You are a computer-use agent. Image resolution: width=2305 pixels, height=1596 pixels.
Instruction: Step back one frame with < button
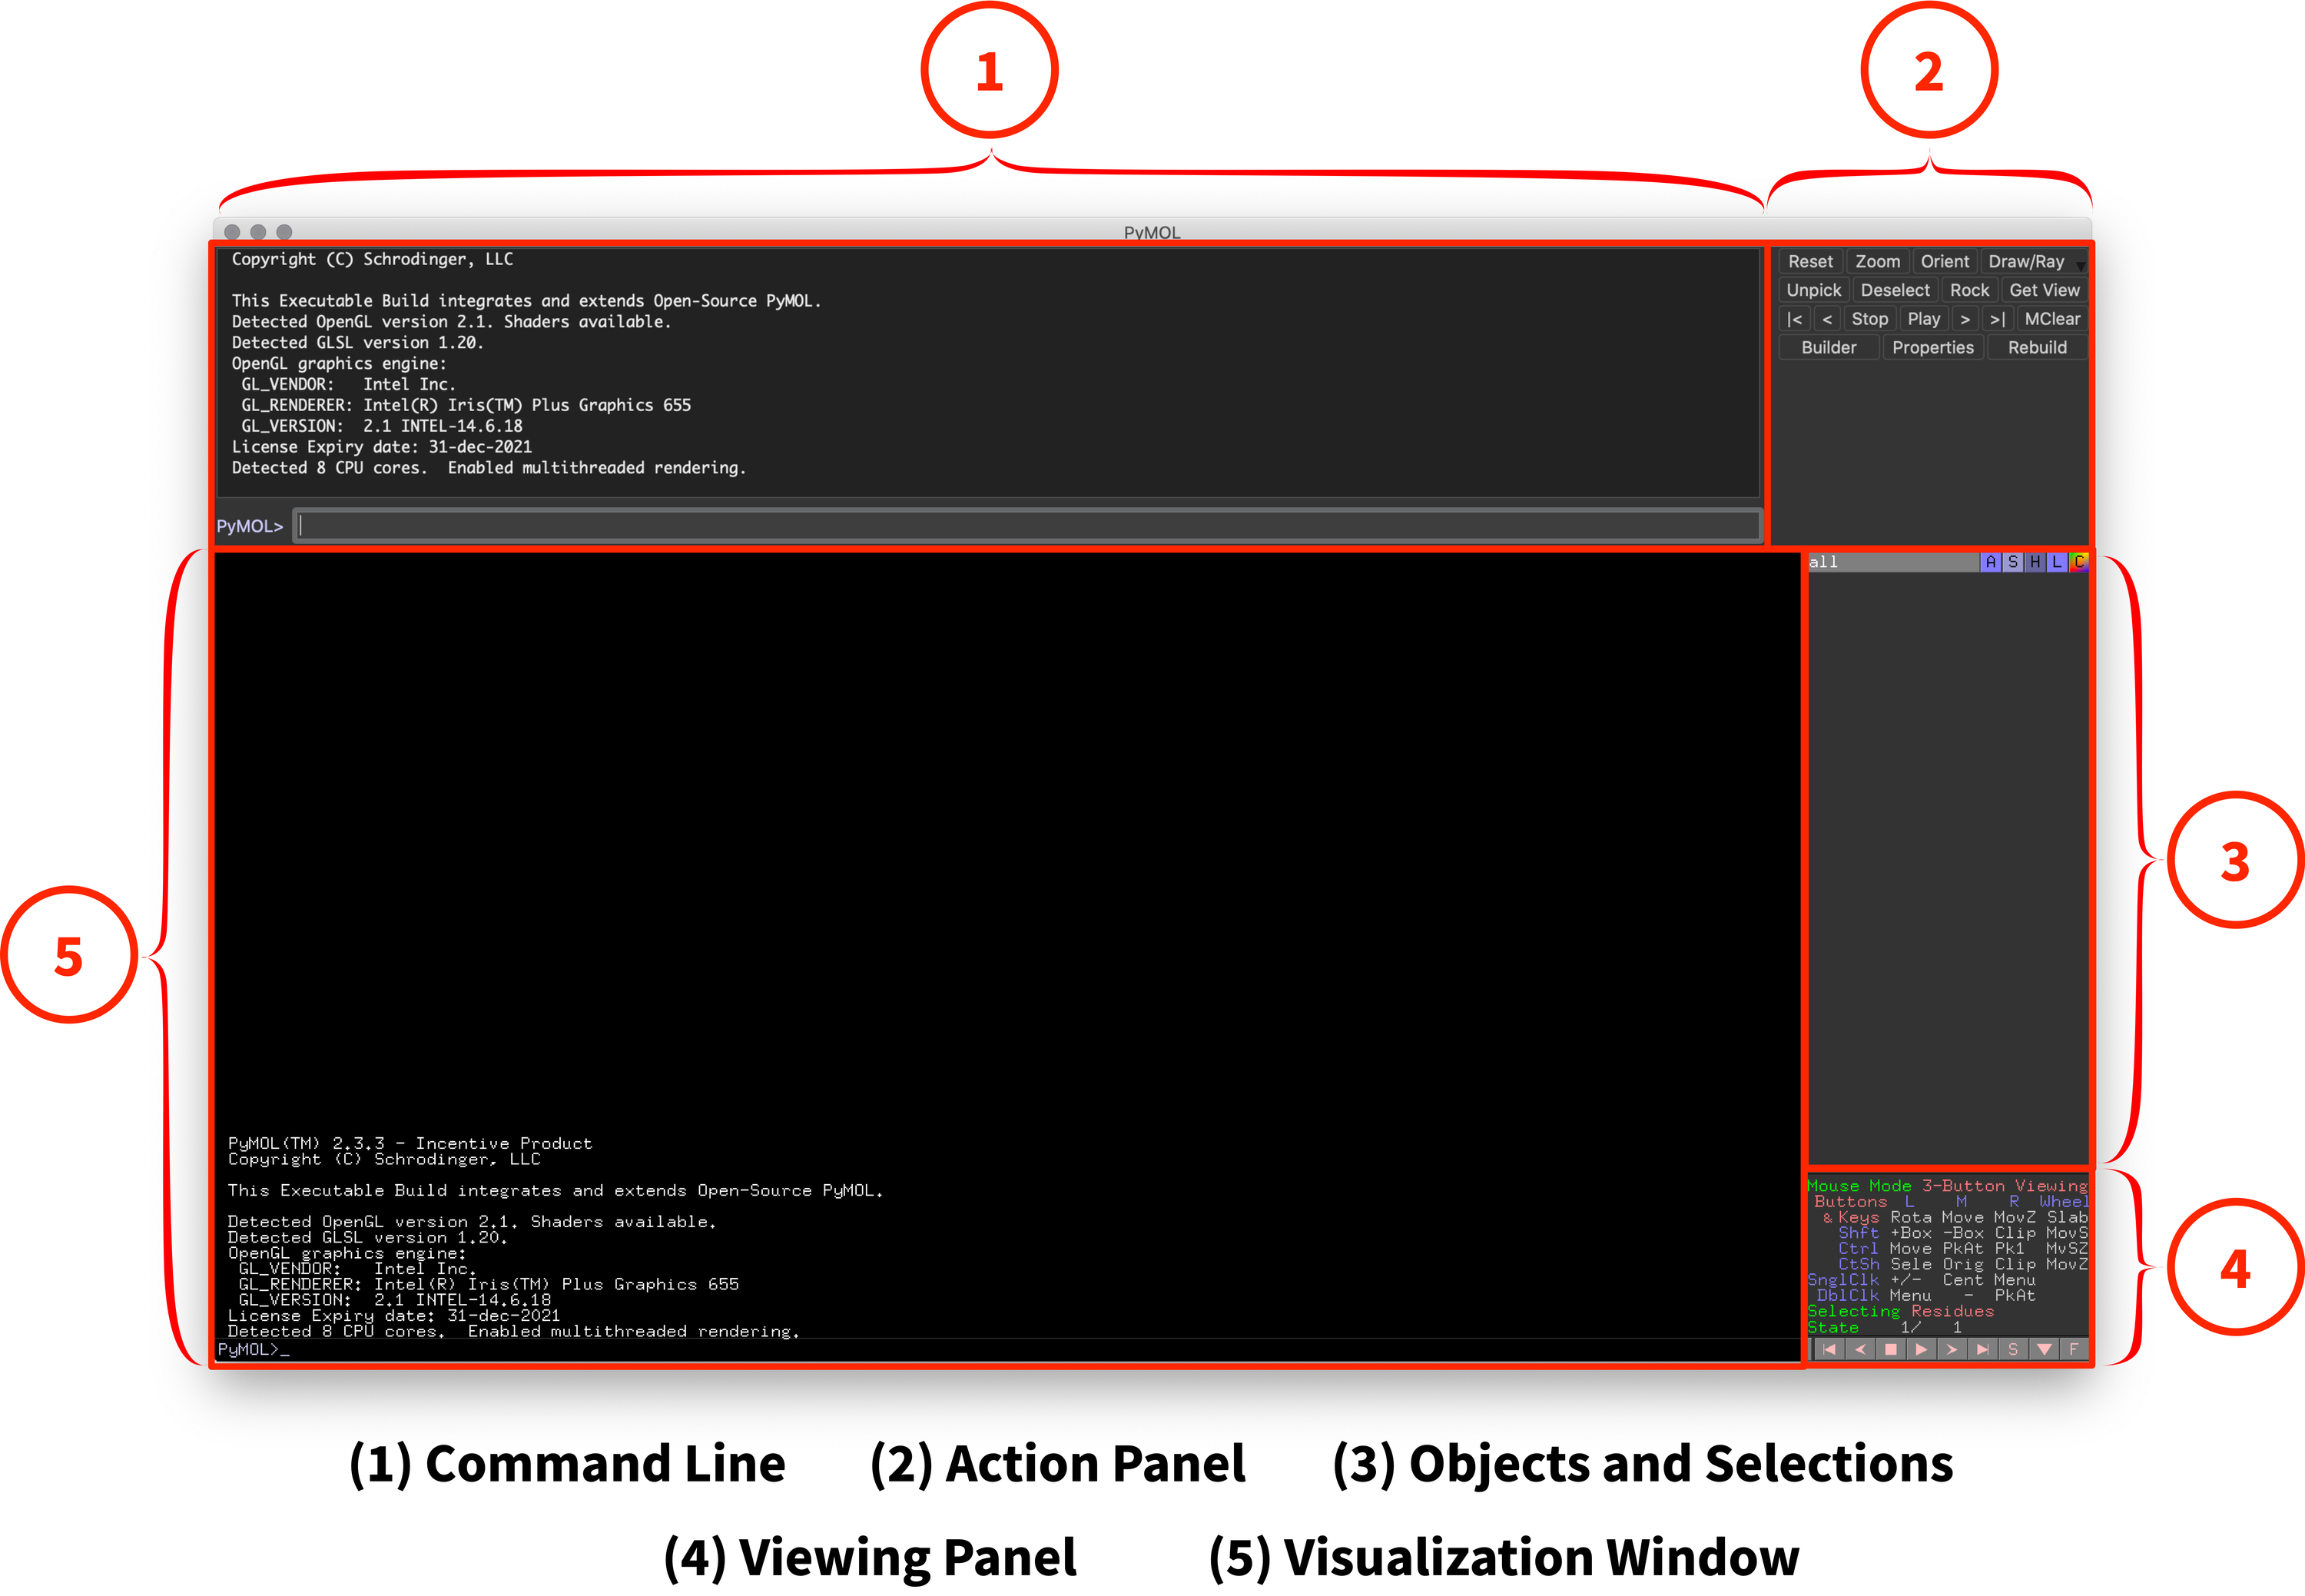tap(1827, 319)
